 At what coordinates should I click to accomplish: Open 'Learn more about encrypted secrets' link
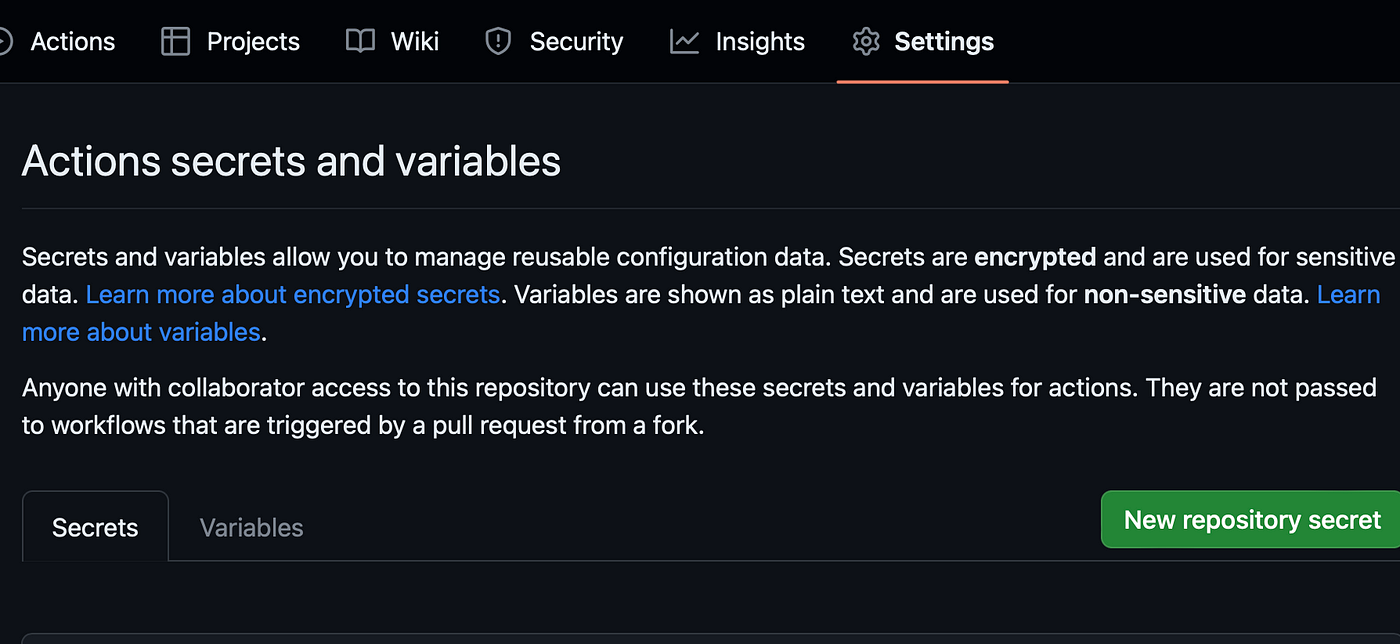293,295
